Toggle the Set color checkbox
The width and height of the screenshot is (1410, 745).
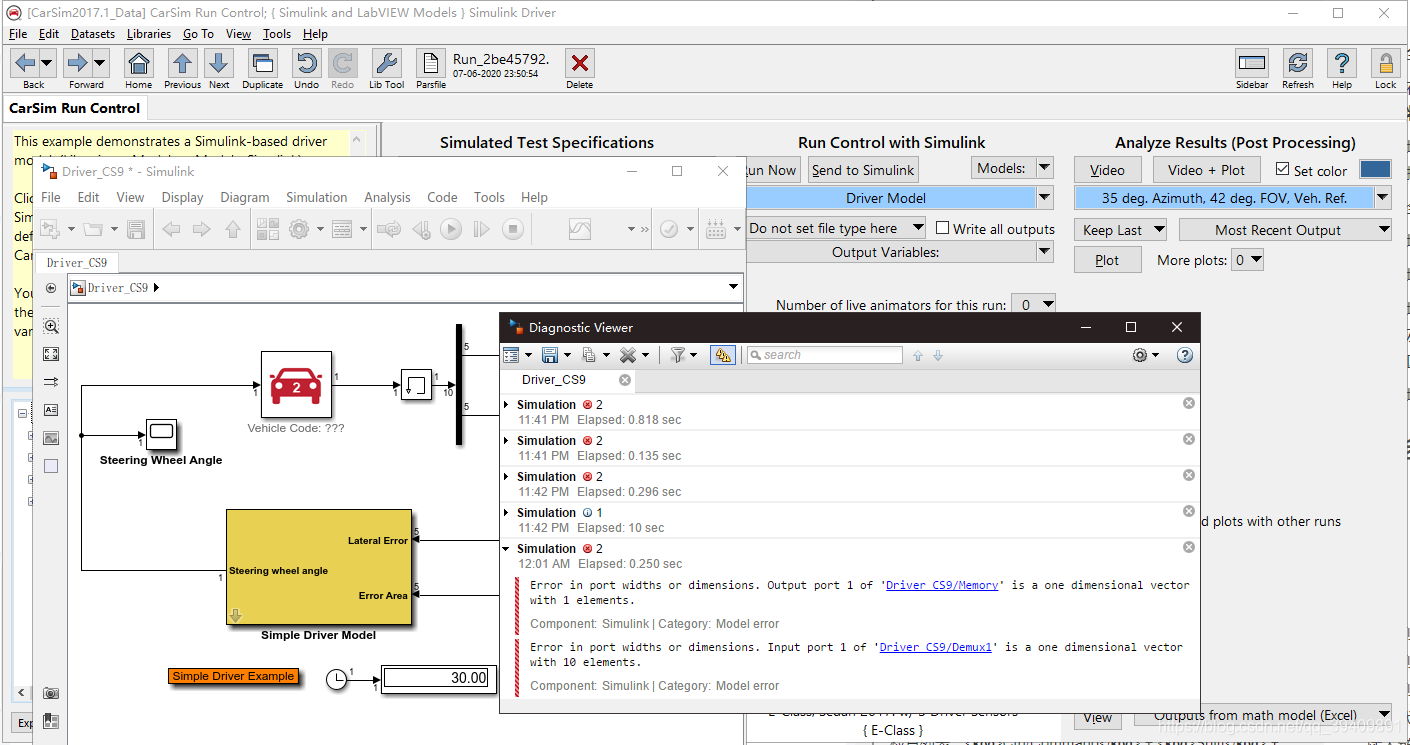[x=1283, y=170]
